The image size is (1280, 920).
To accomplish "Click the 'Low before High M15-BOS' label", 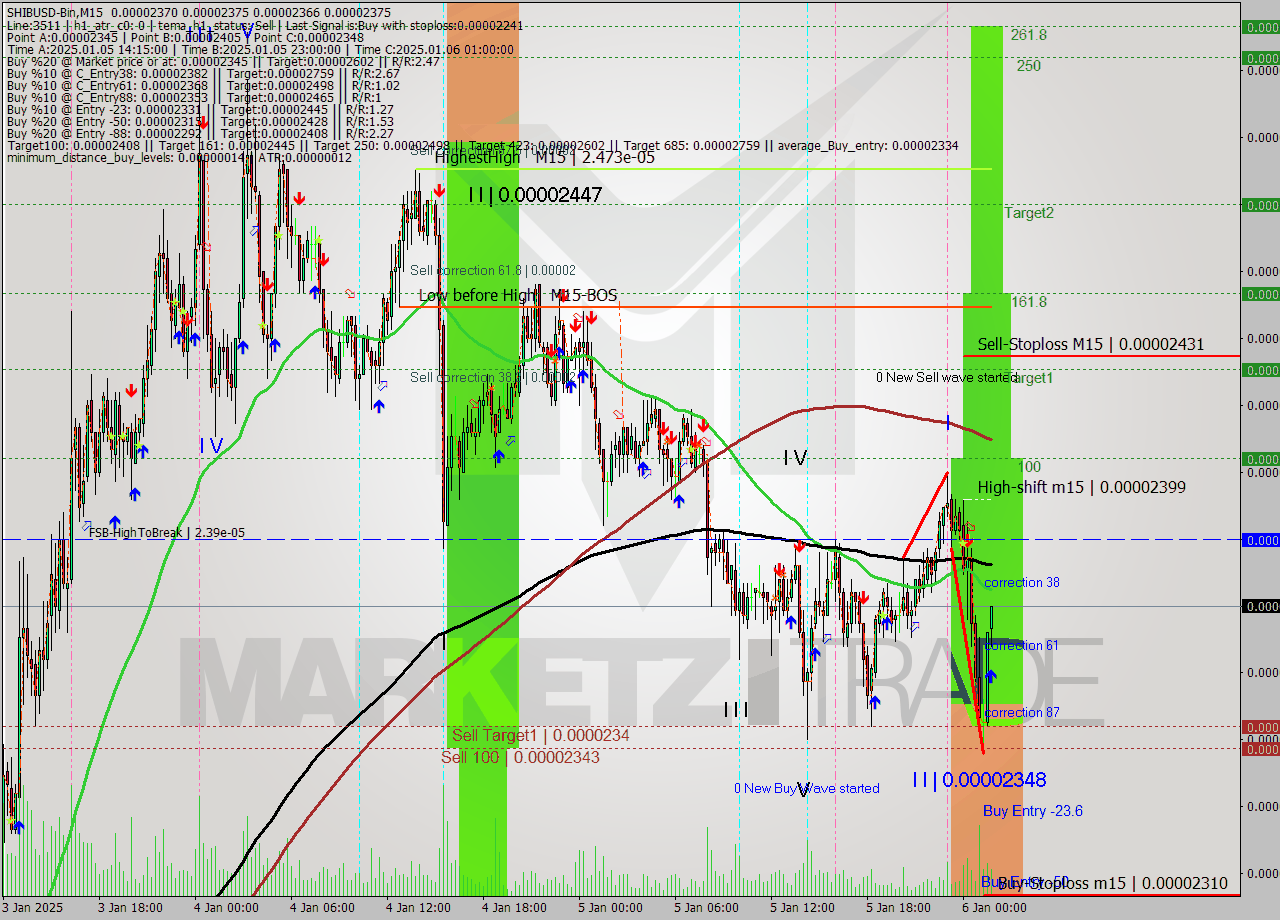I will [x=517, y=296].
